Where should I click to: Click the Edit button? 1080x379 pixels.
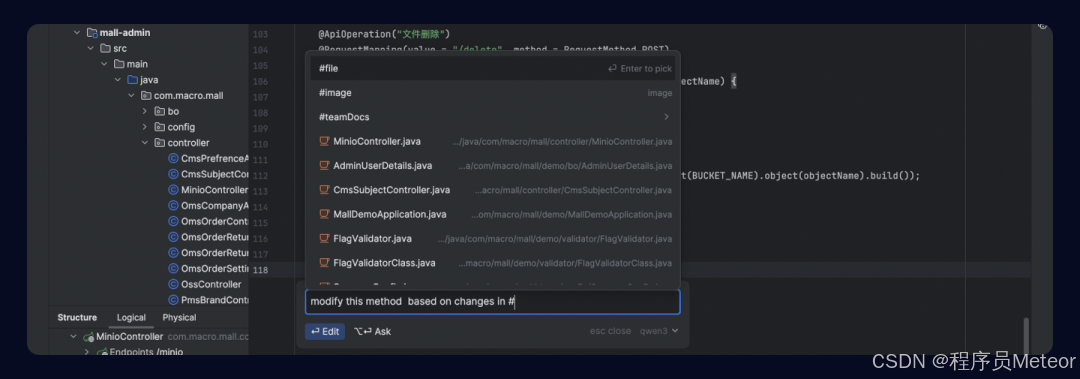click(x=325, y=331)
